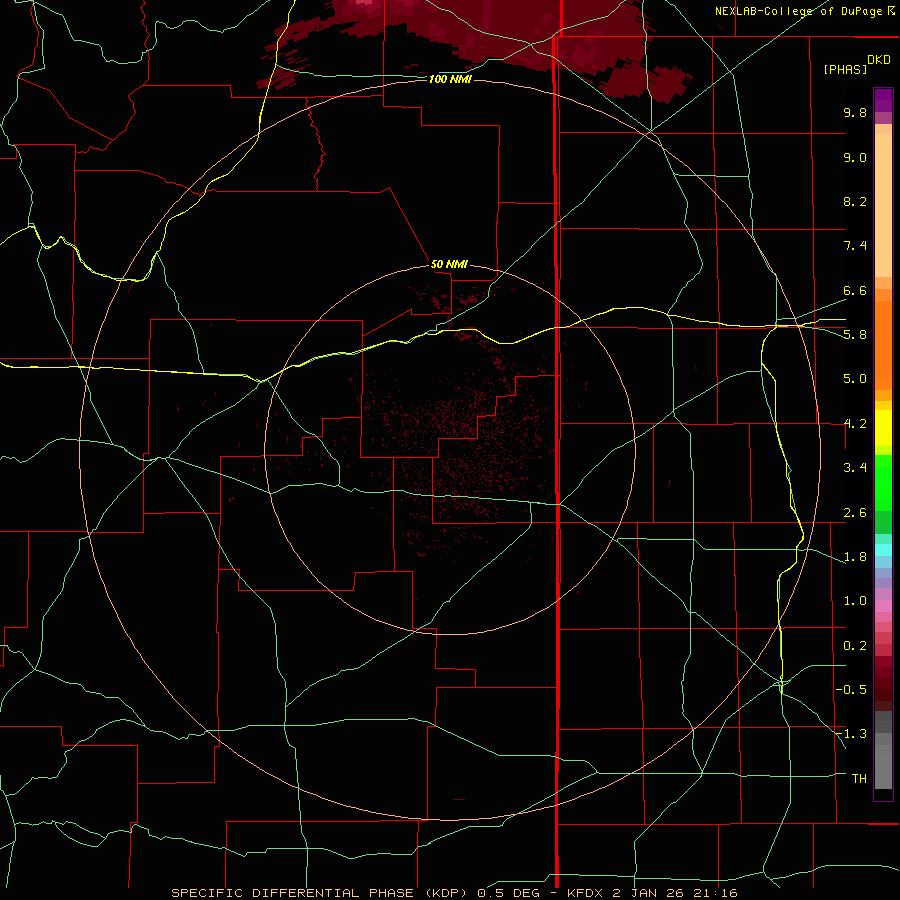
Task: Select the [PHAS] legend unit label
Action: 845,69
